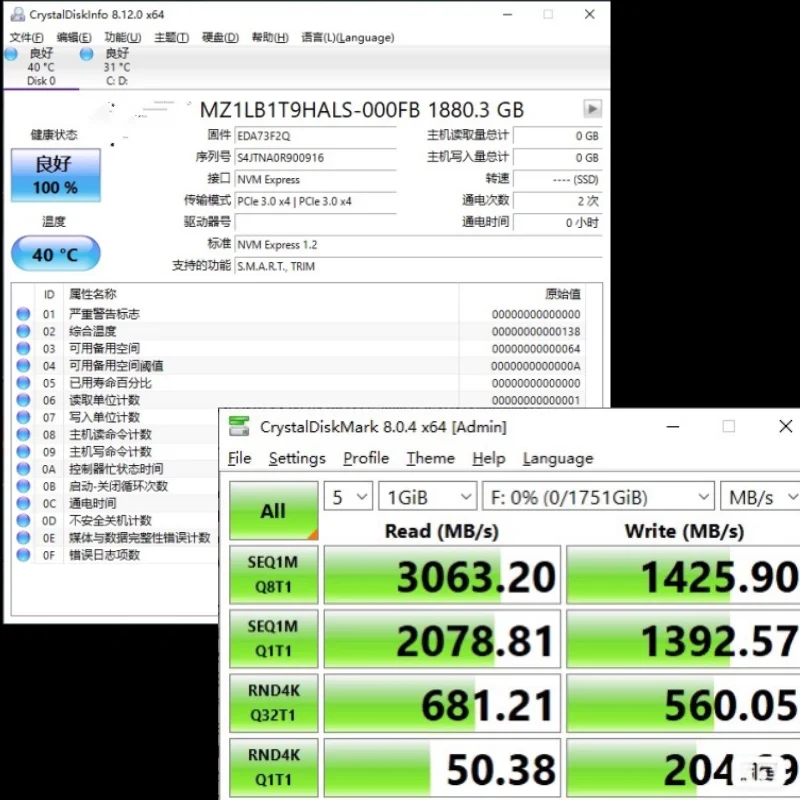
Task: Click the 40°C temperature indicator
Action: [55, 254]
